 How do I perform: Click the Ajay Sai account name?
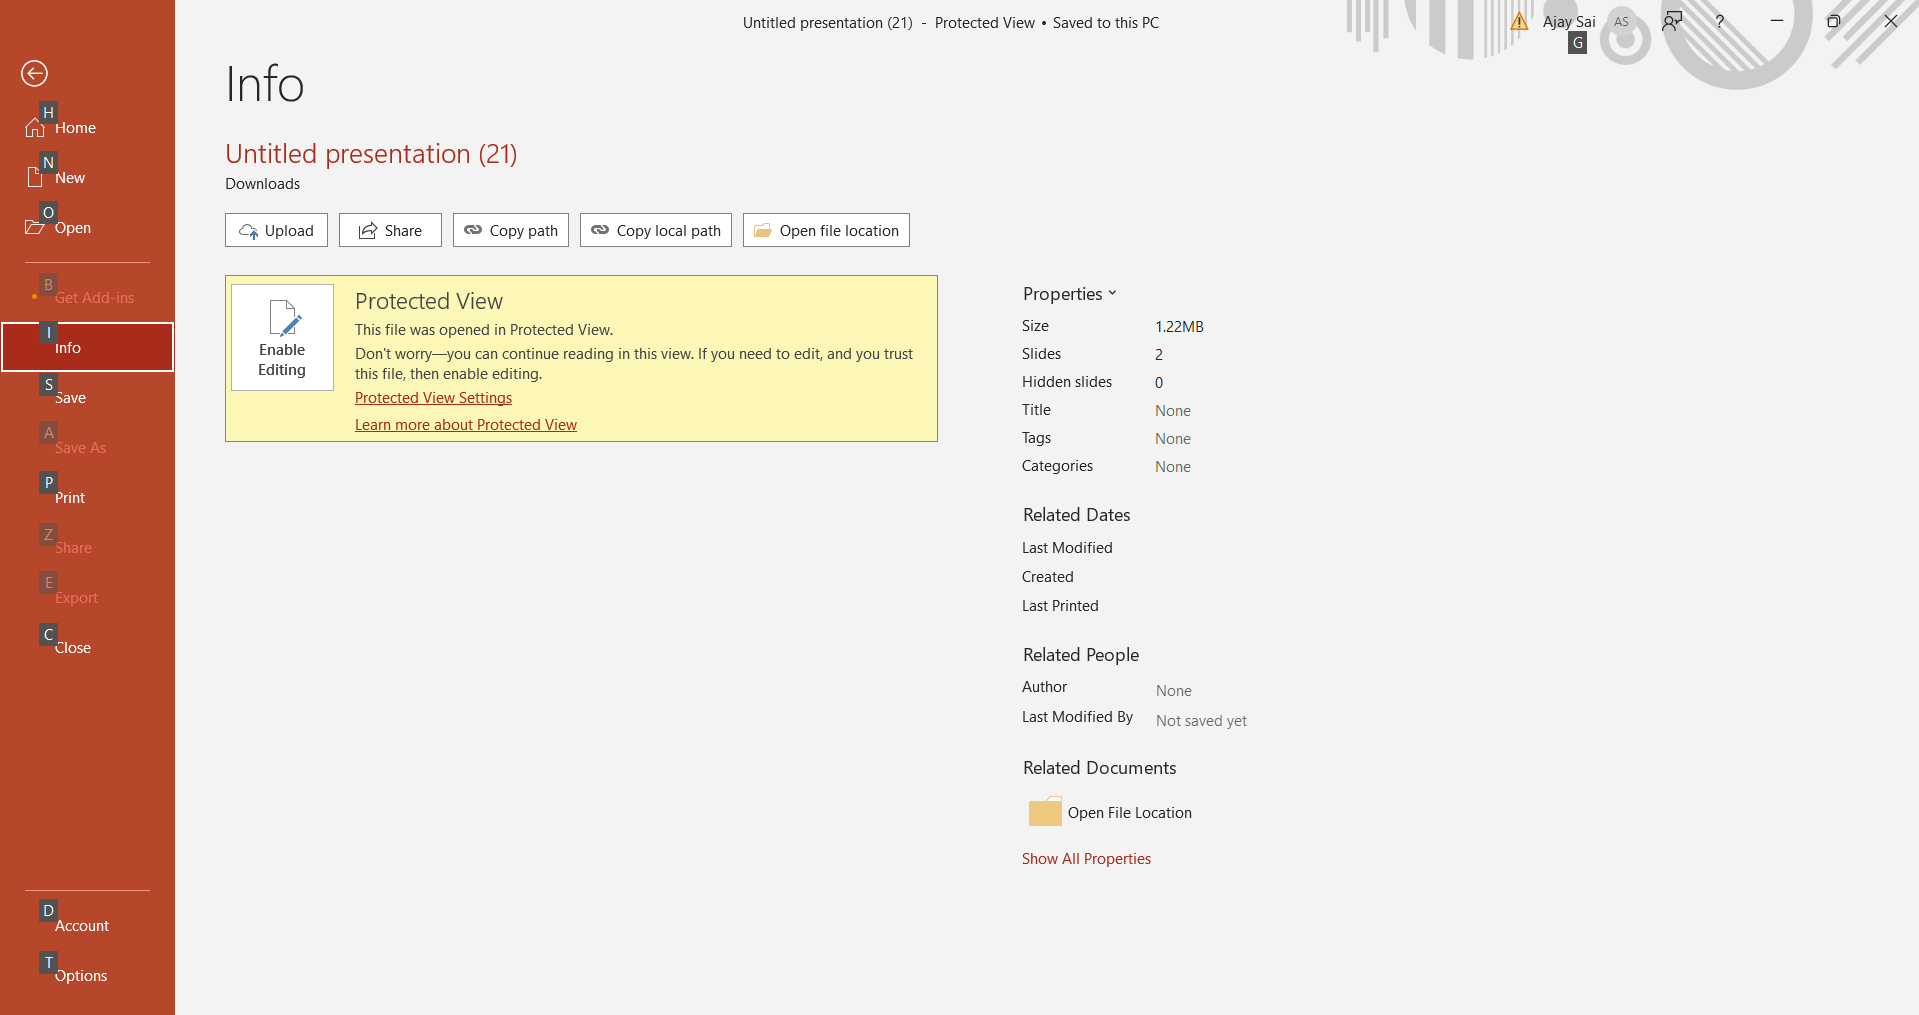pyautogui.click(x=1569, y=21)
